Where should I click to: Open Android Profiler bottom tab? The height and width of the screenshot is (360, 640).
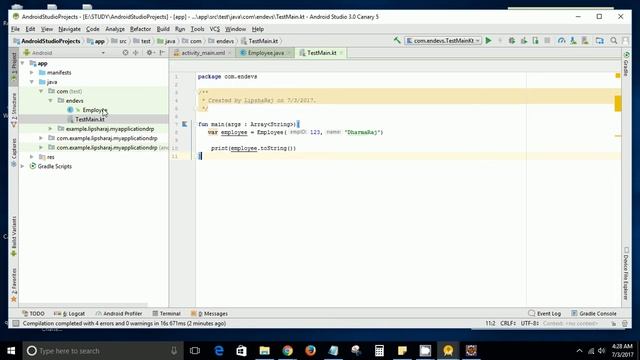point(119,313)
